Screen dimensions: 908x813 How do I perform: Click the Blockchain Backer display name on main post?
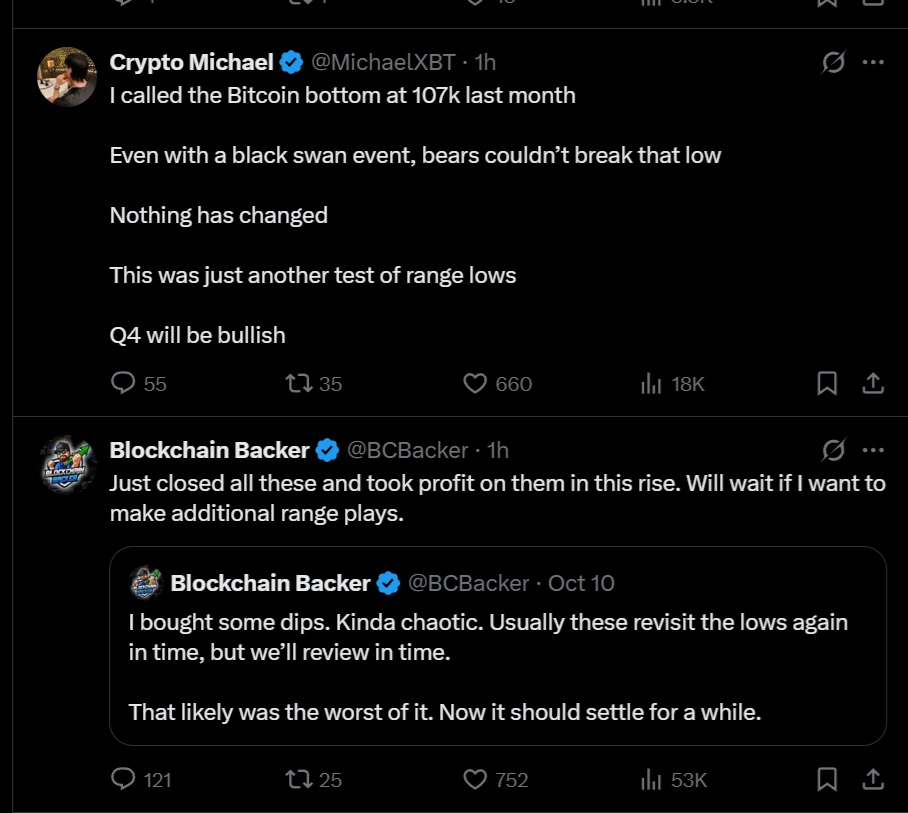click(209, 450)
